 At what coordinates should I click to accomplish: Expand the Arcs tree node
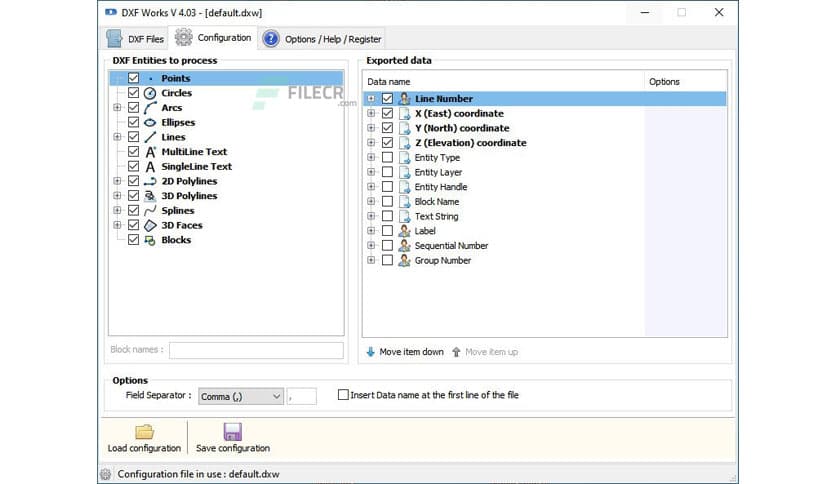[117, 108]
